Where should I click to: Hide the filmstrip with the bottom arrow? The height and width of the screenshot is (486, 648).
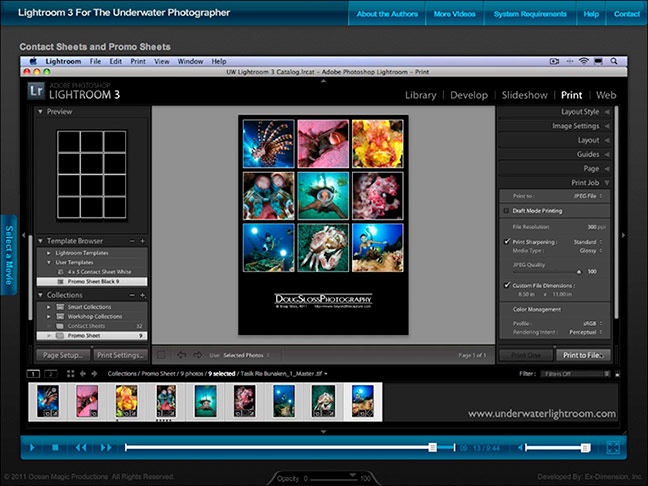tap(324, 431)
